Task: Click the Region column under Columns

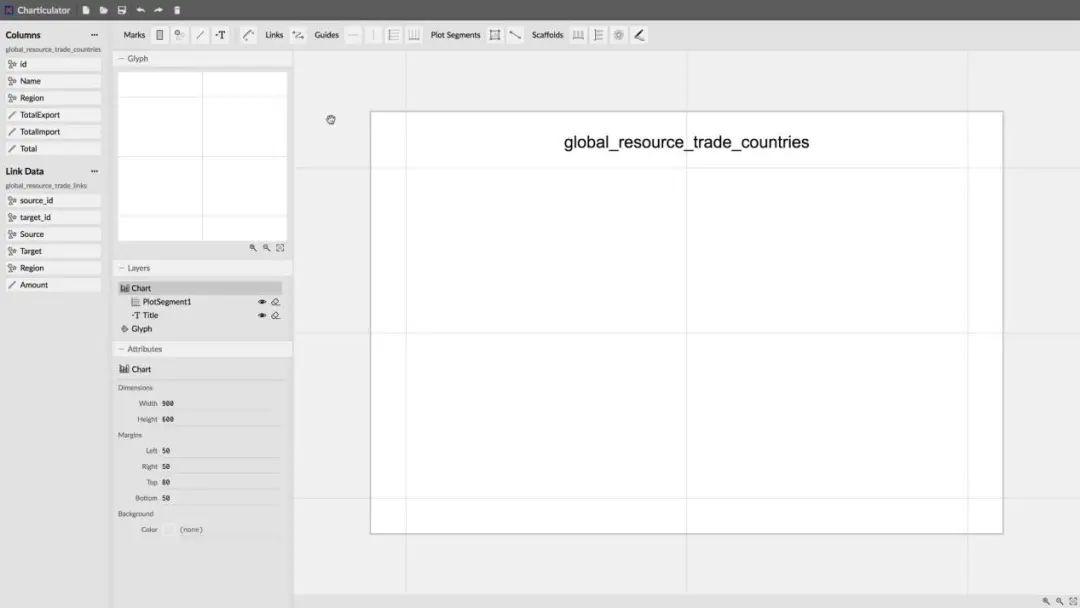Action: pyautogui.click(x=53, y=98)
